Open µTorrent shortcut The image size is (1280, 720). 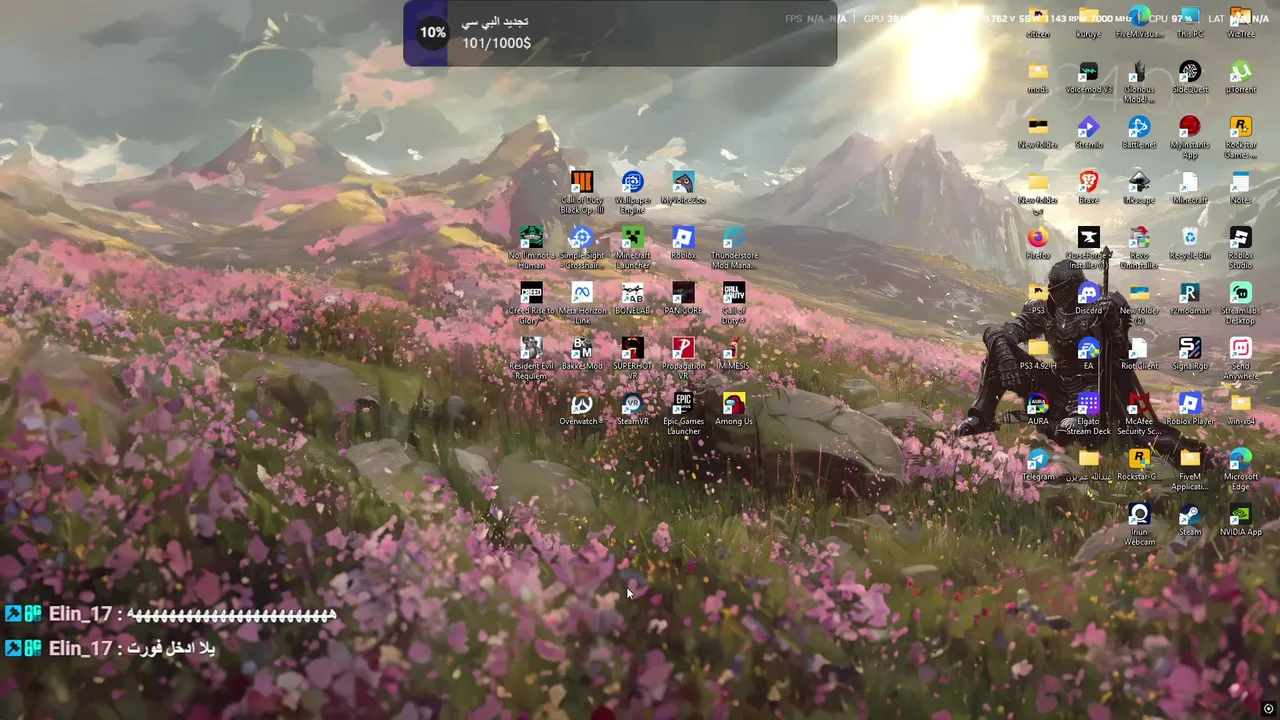1240,71
